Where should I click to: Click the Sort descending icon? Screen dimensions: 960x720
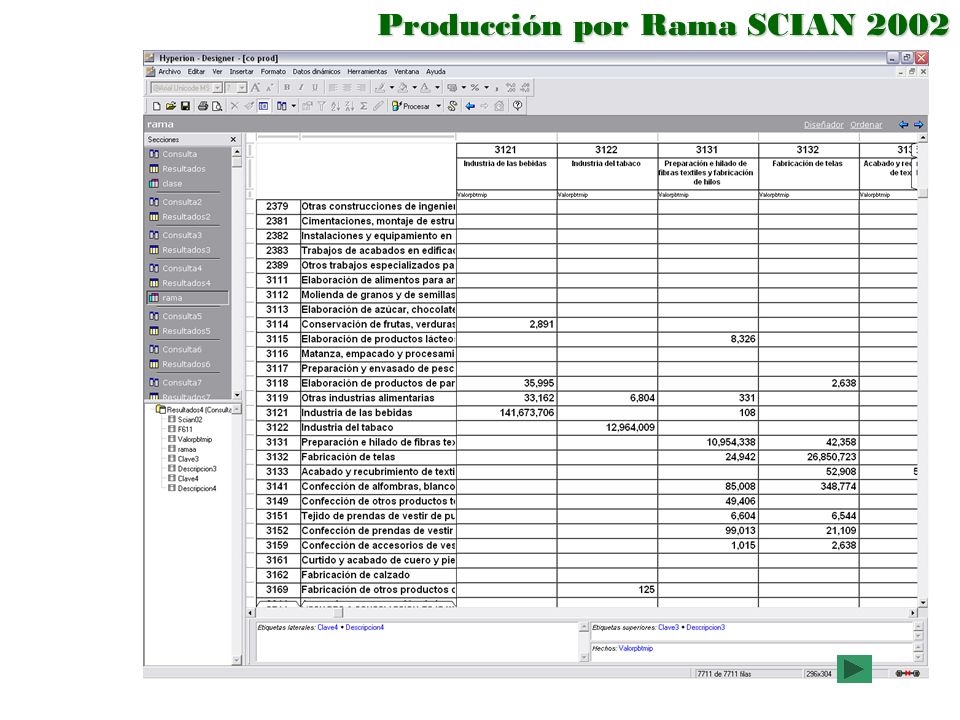(350, 106)
